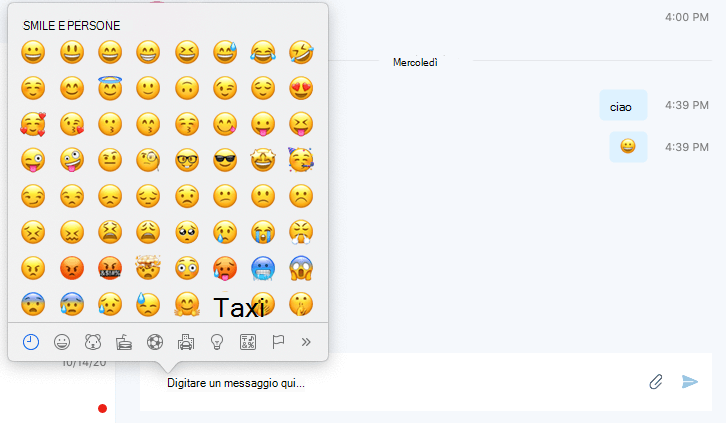Open the flags emoji tab
This screenshot has height=423, width=726.
tap(278, 342)
